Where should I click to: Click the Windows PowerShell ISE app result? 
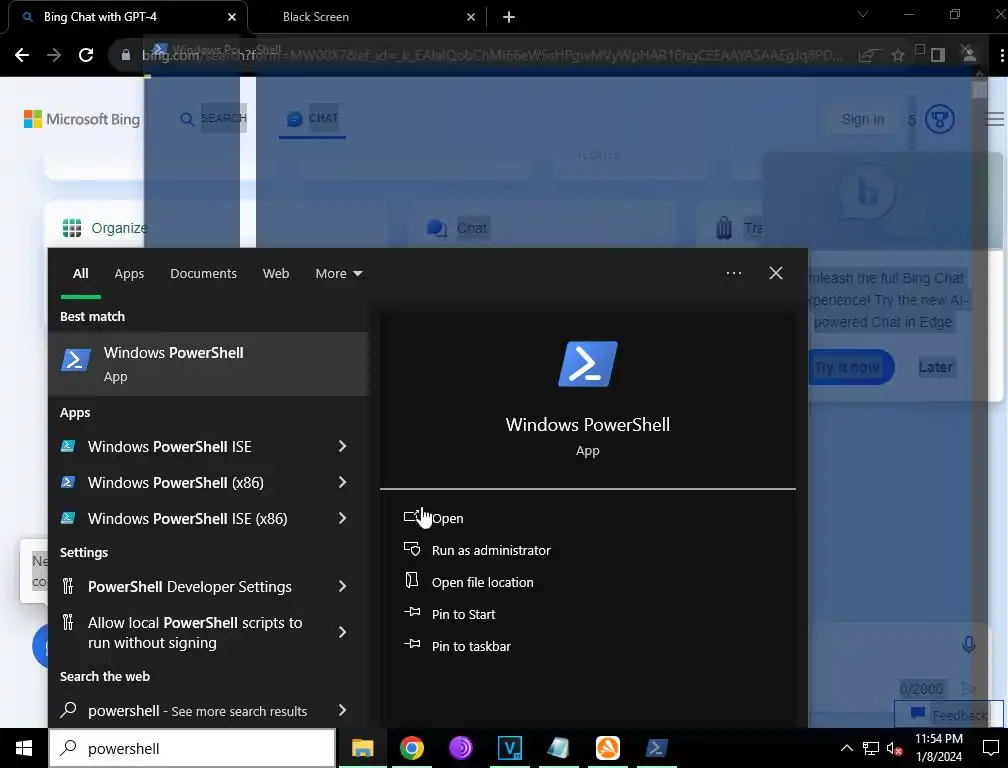click(x=170, y=447)
